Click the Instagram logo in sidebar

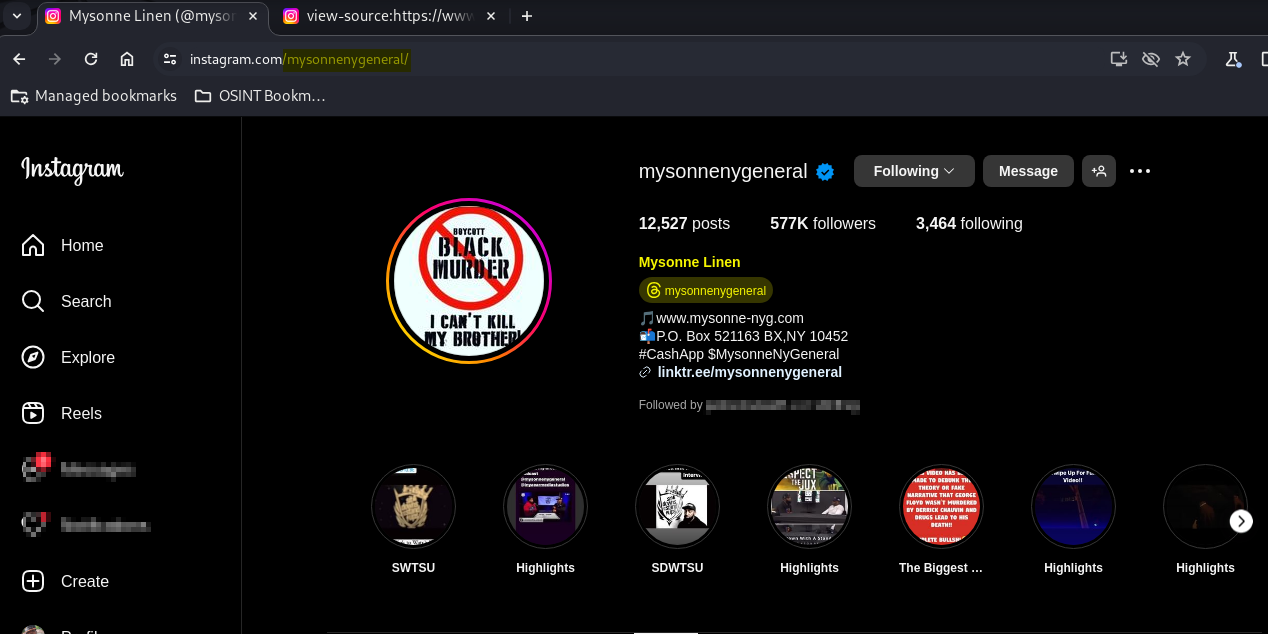click(72, 170)
